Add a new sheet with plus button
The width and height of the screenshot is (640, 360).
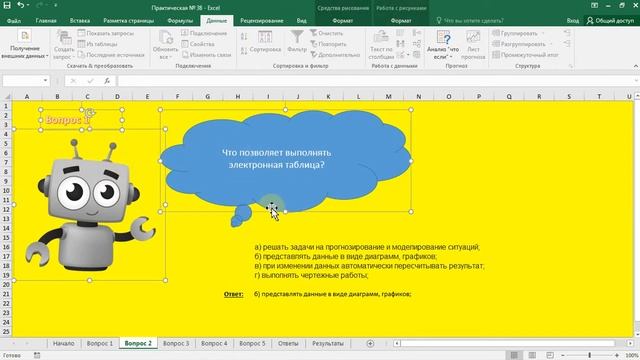click(370, 344)
